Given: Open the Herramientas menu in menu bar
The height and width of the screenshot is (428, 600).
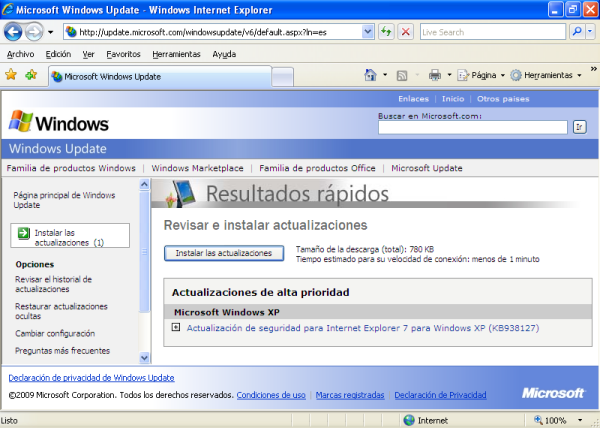Looking at the screenshot, I should tap(176, 54).
